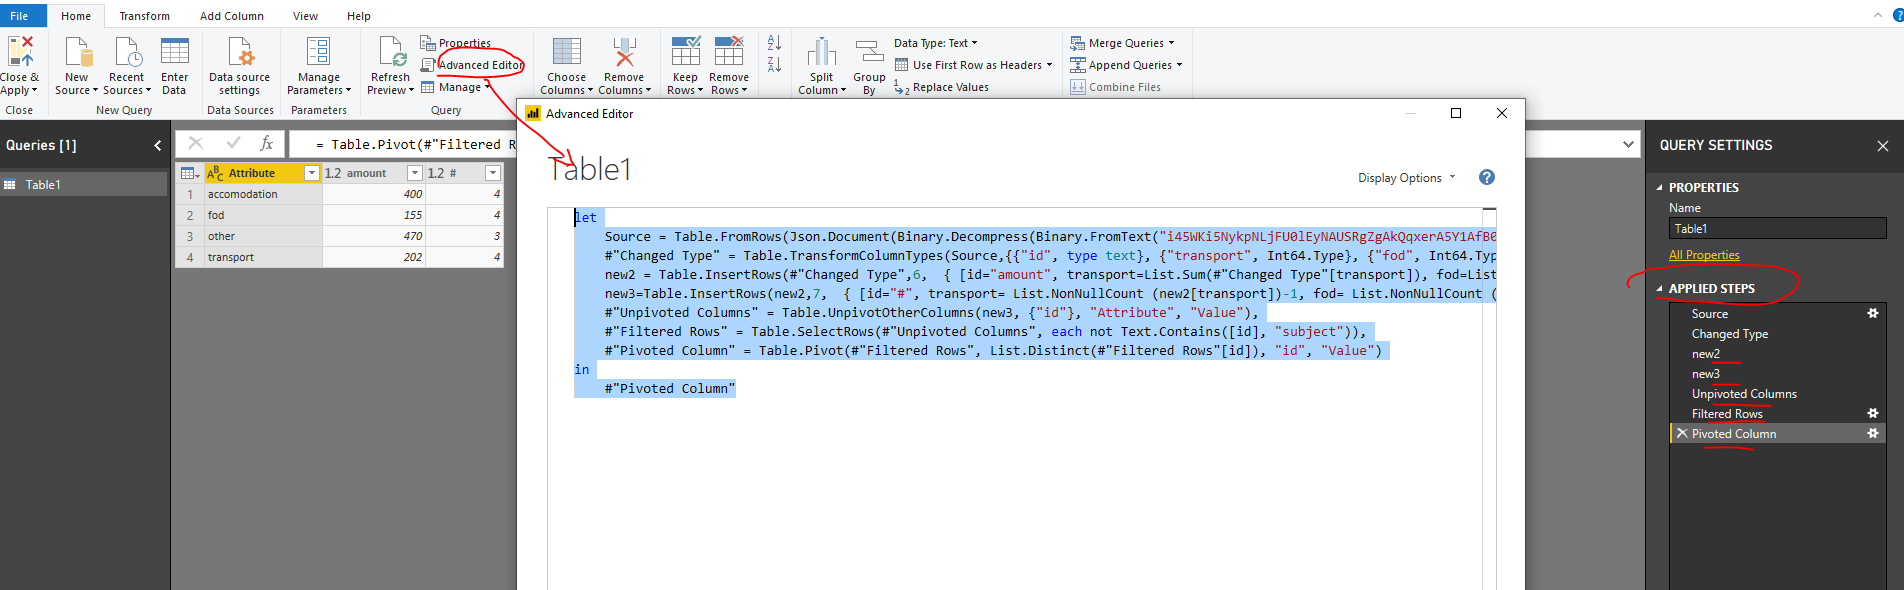
Task: Switch to the View tab
Action: click(x=306, y=16)
